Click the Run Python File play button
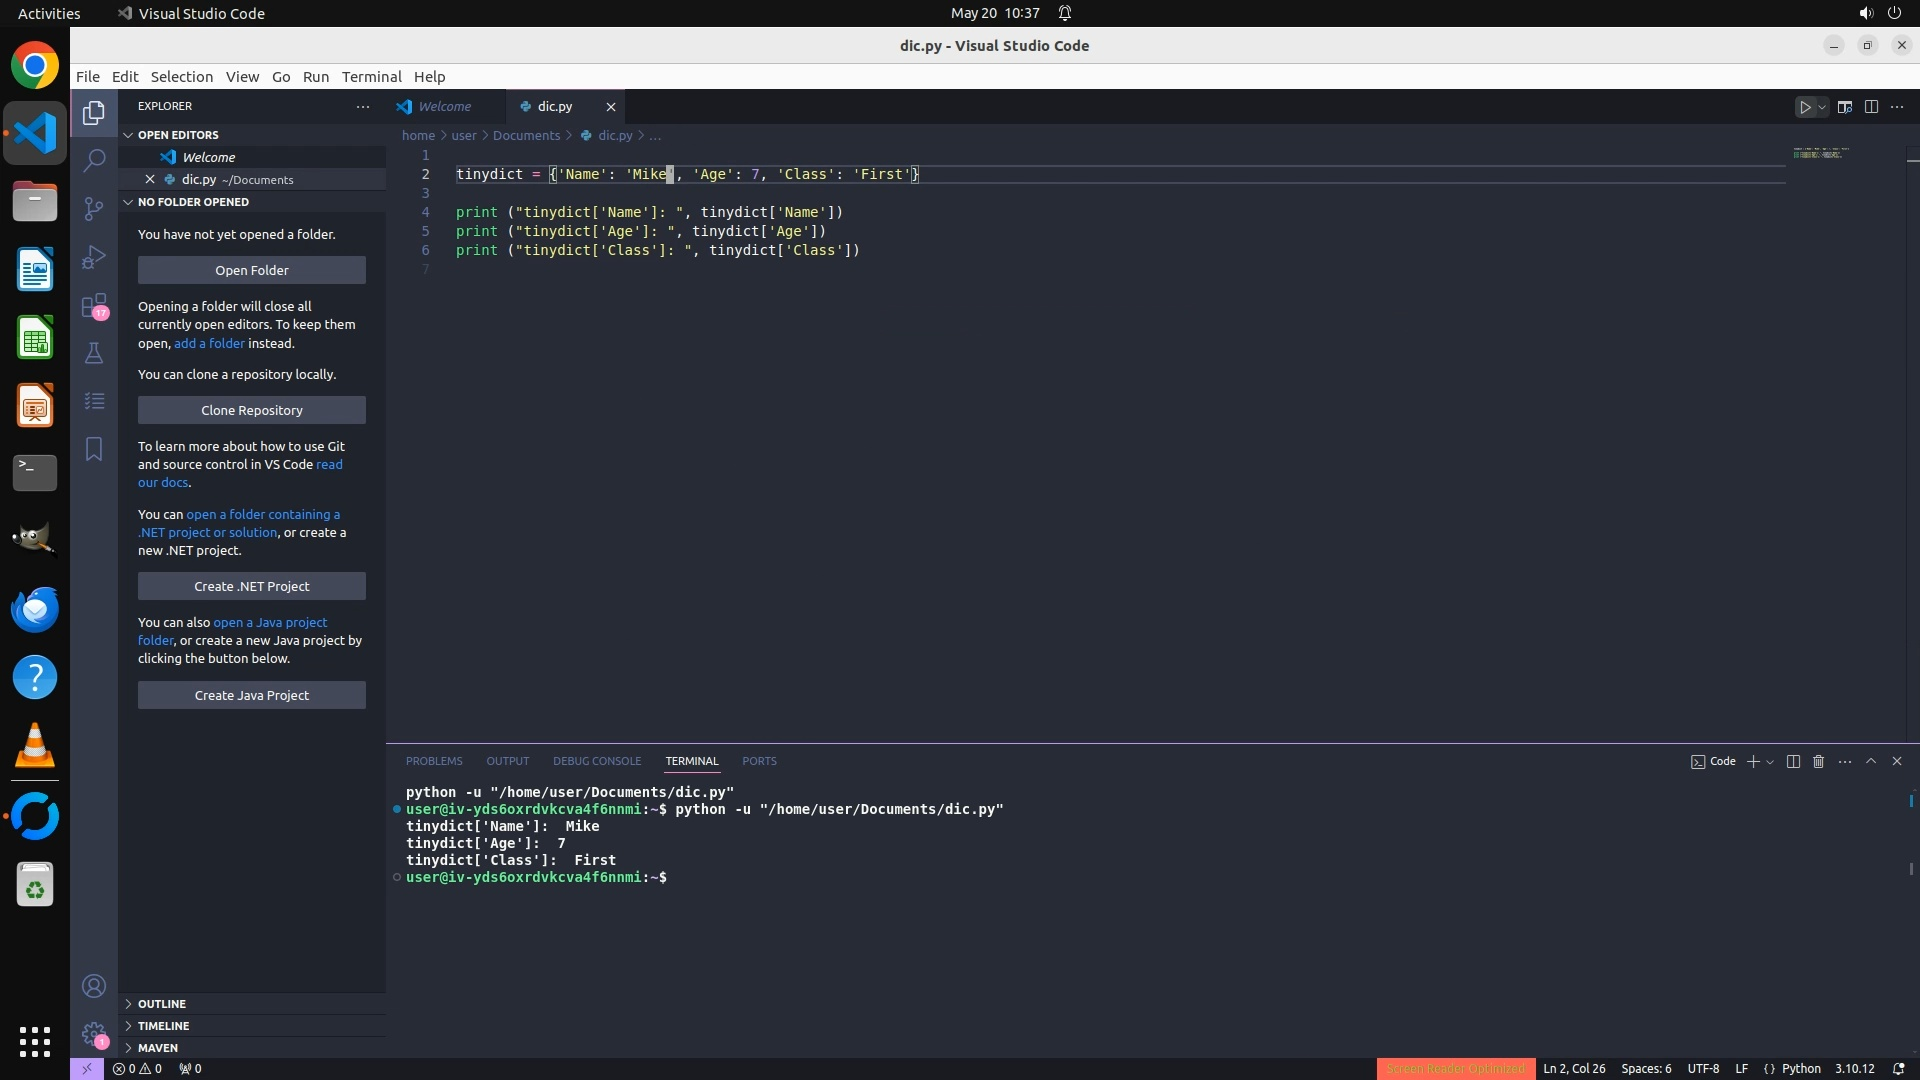Image resolution: width=1920 pixels, height=1080 pixels. point(1805,107)
